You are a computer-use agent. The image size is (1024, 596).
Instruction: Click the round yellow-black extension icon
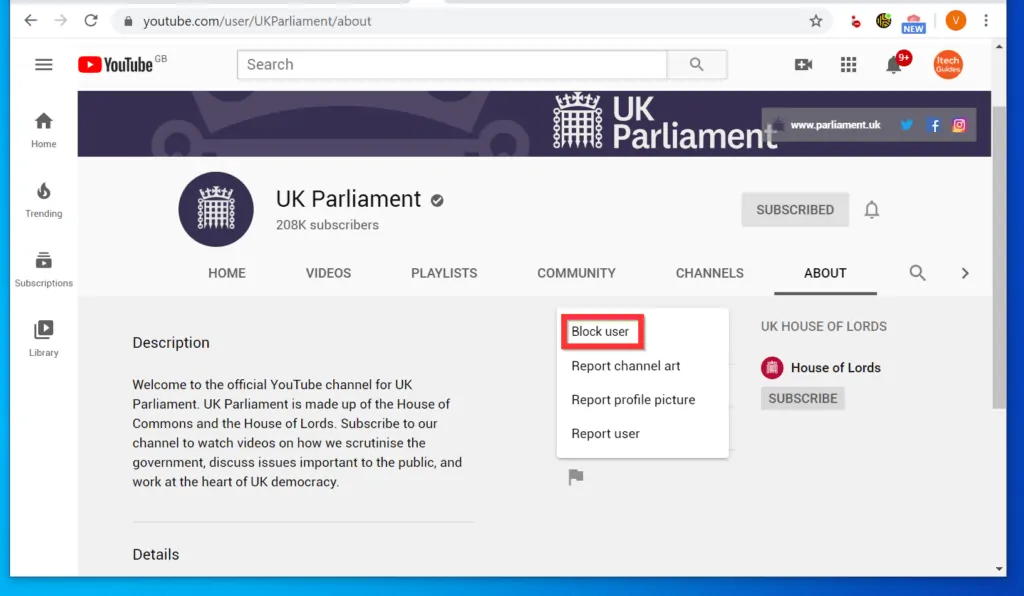tap(884, 21)
